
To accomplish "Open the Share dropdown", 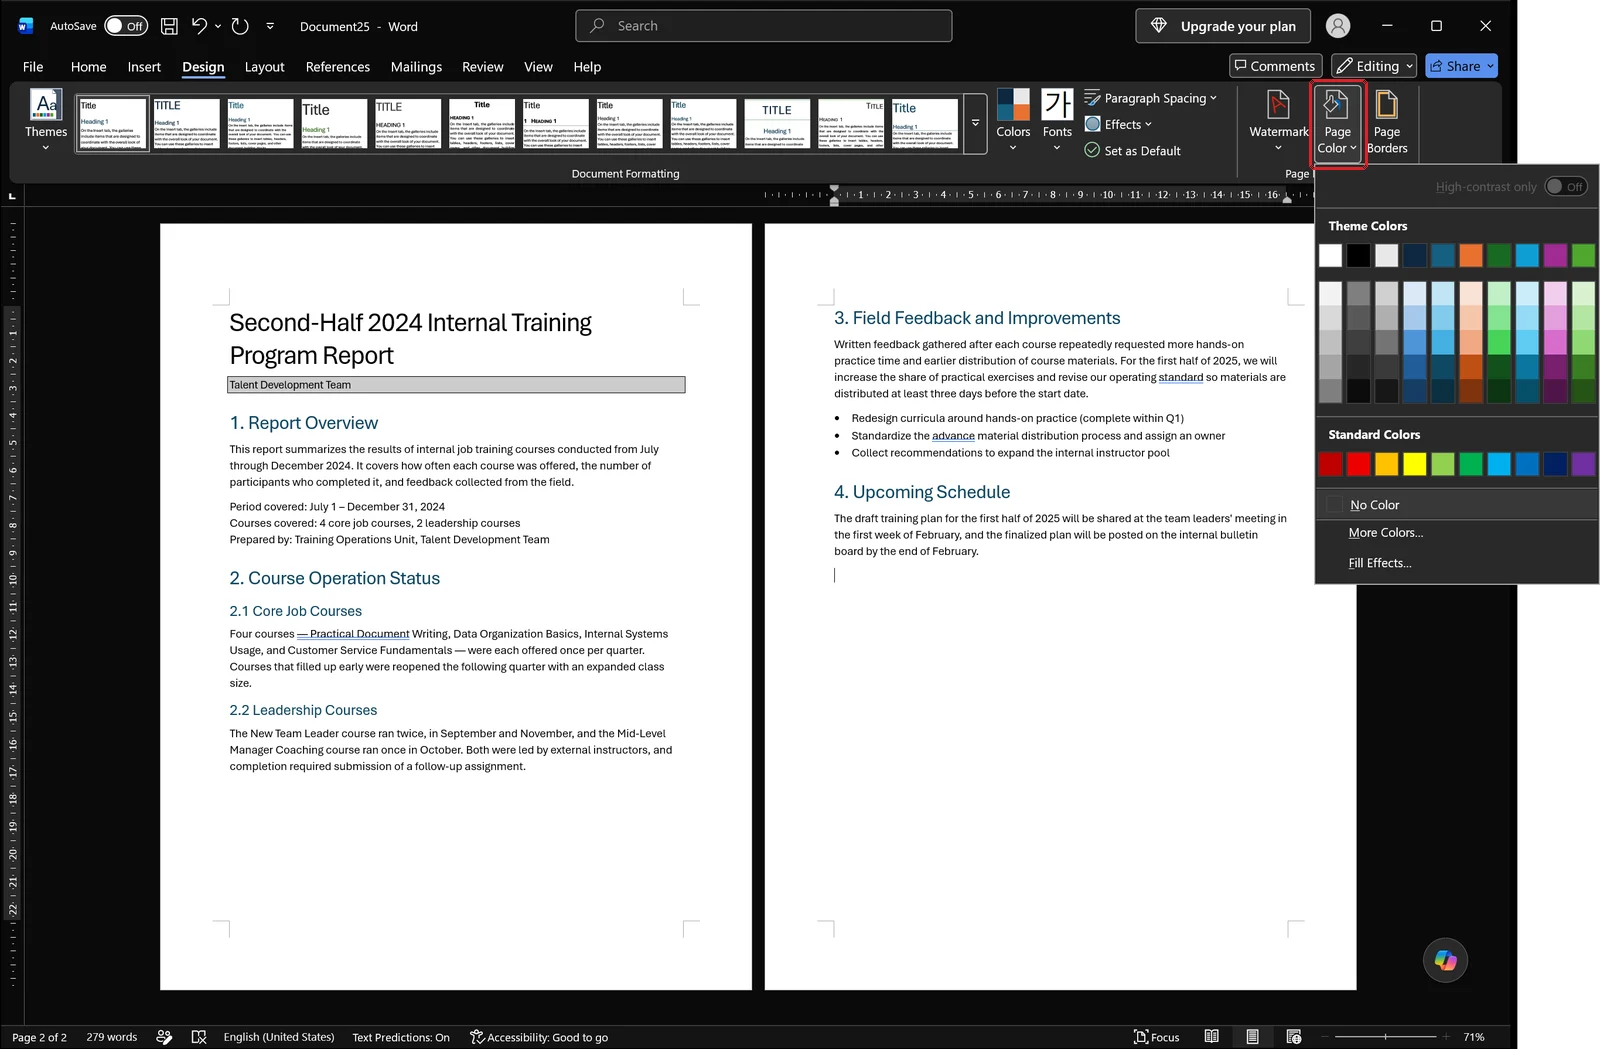I will point(1491,66).
